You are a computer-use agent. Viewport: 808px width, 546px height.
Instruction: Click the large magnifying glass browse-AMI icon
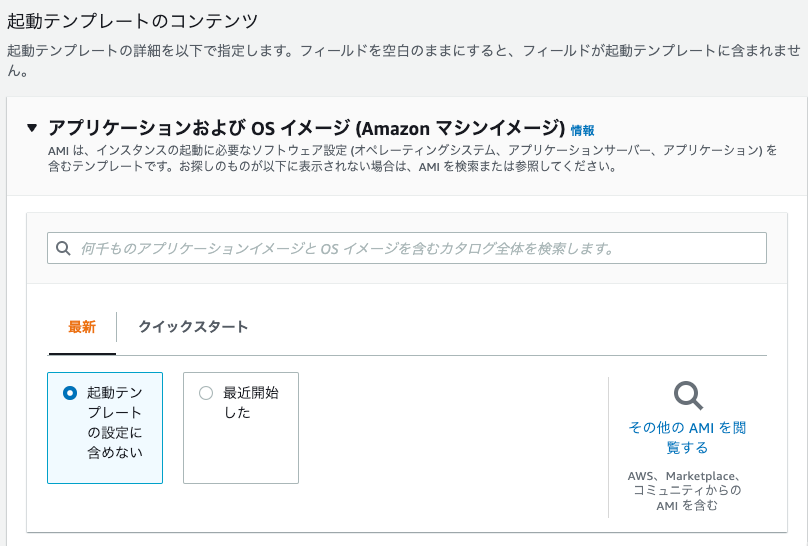click(x=688, y=396)
